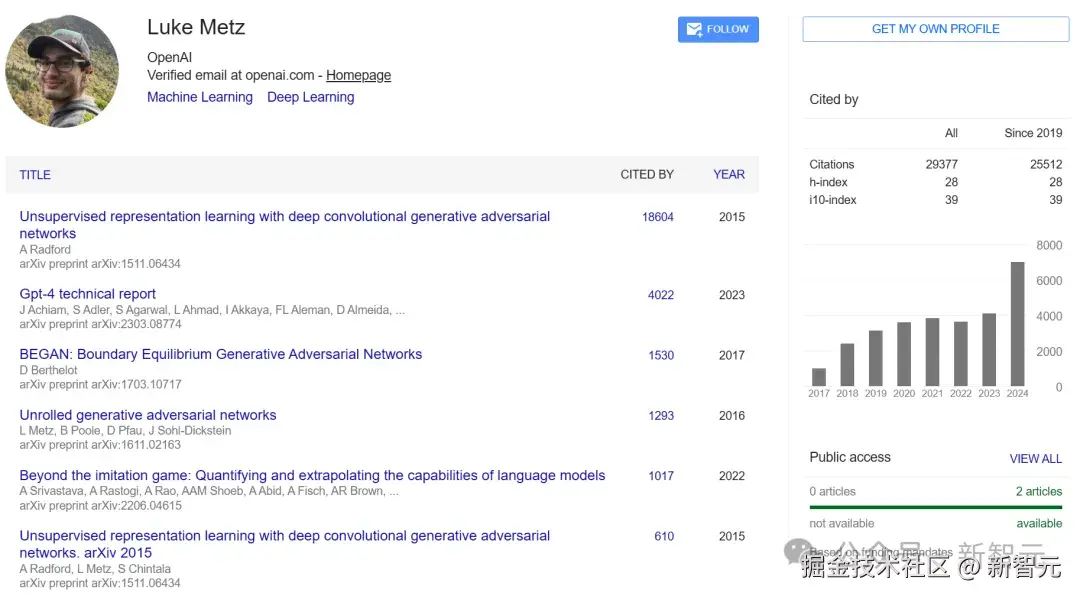
Task: Click the VIEW ALL public access link
Action: (1035, 458)
